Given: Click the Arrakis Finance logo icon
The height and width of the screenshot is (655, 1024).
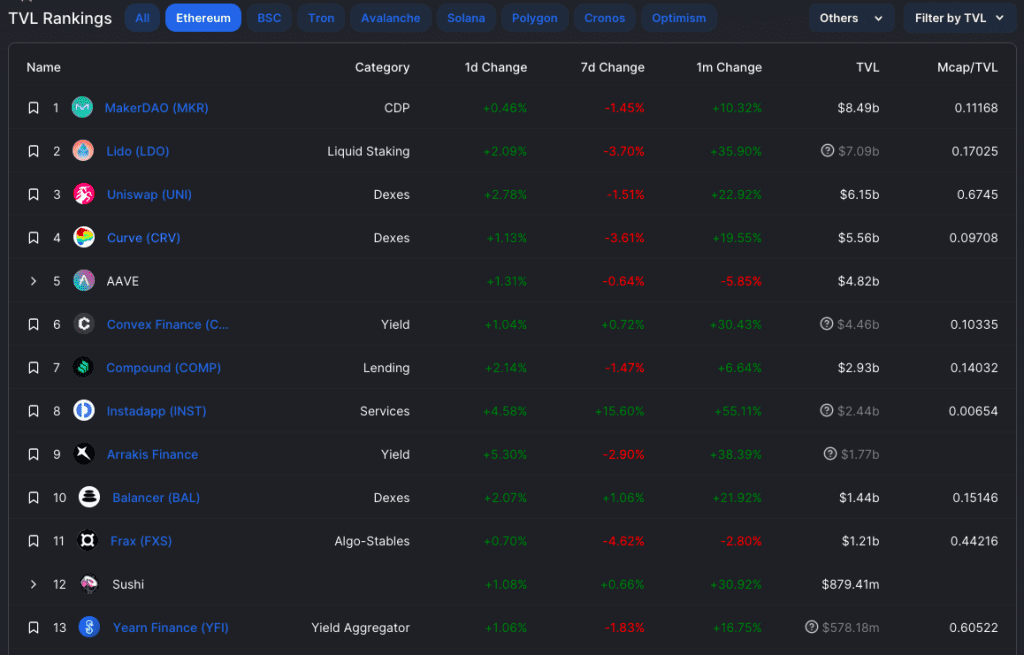Looking at the screenshot, I should [x=84, y=454].
